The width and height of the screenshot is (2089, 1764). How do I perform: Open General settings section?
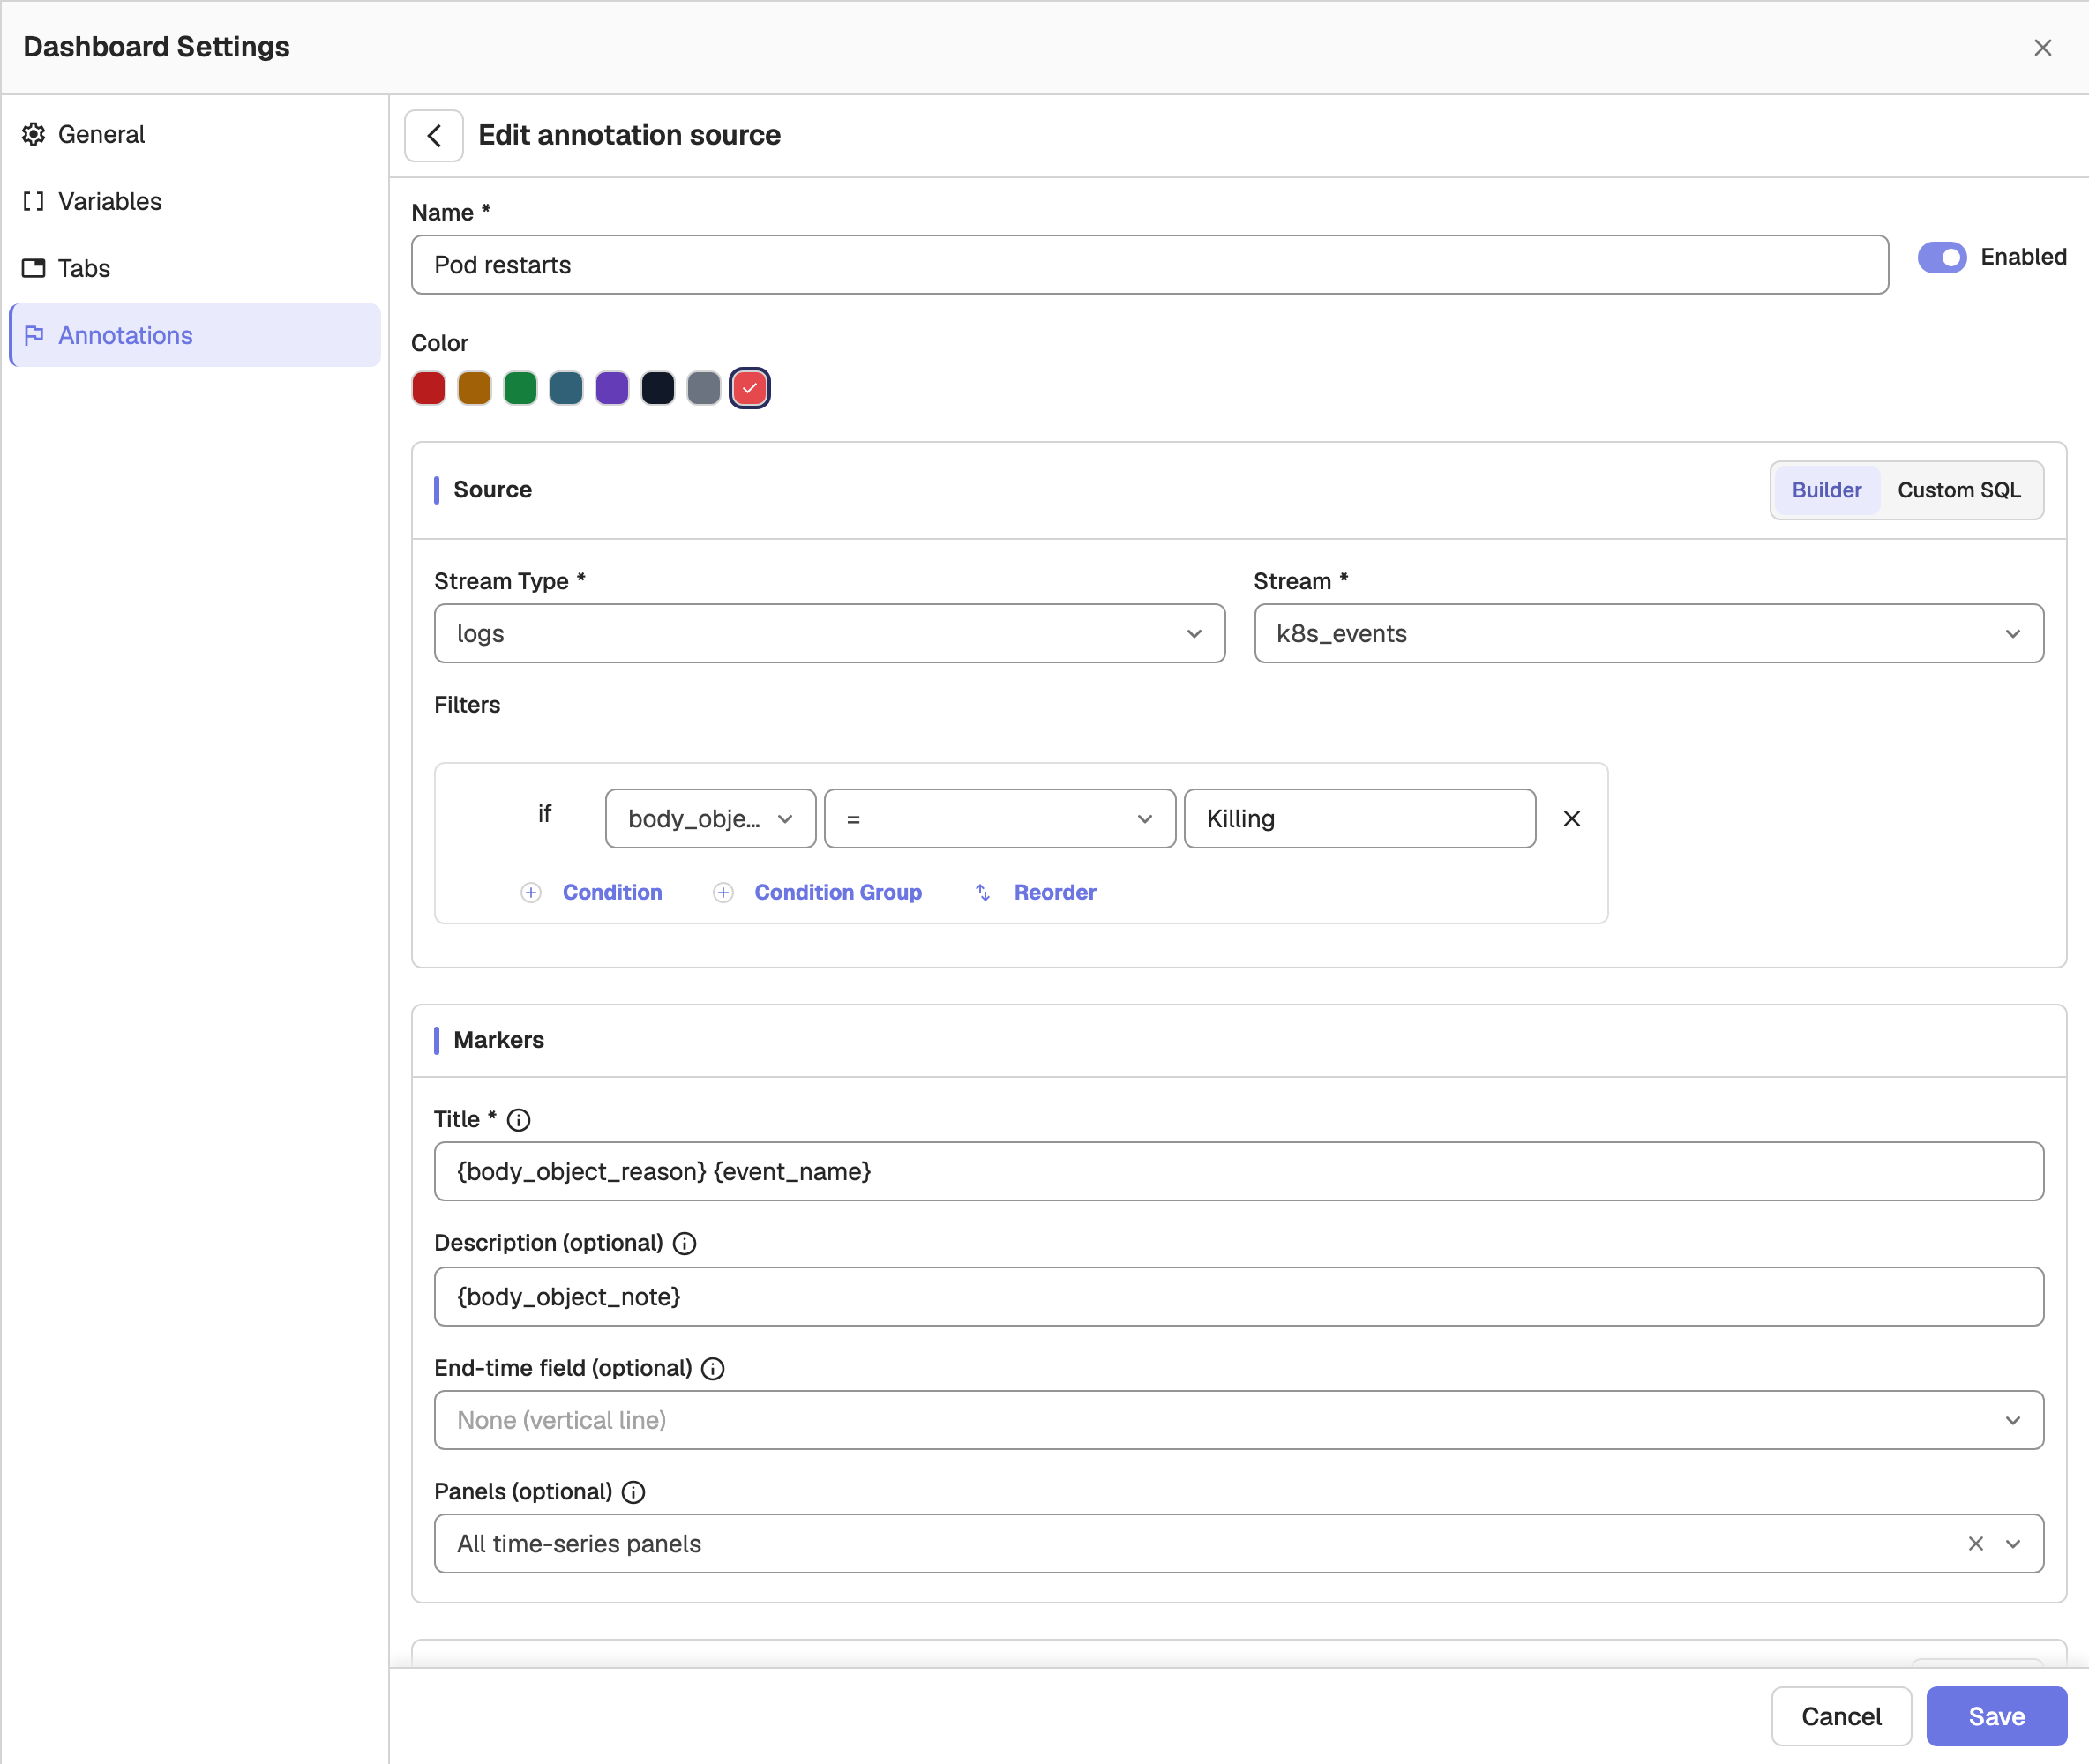(x=195, y=134)
